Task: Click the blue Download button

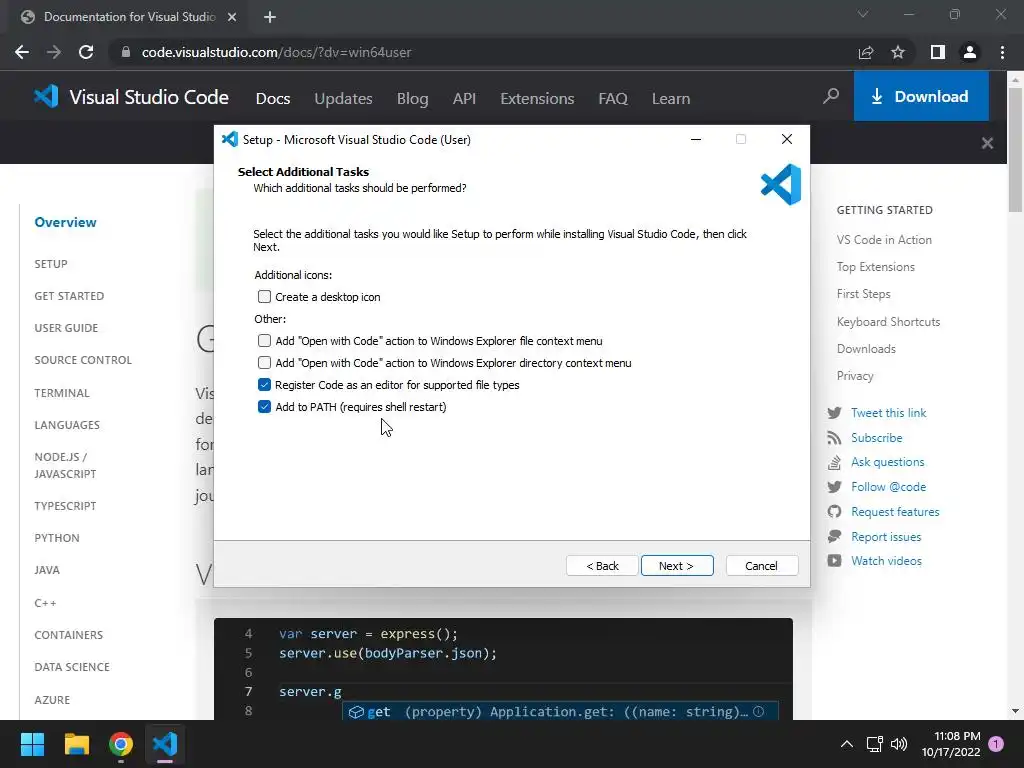Action: tap(921, 97)
